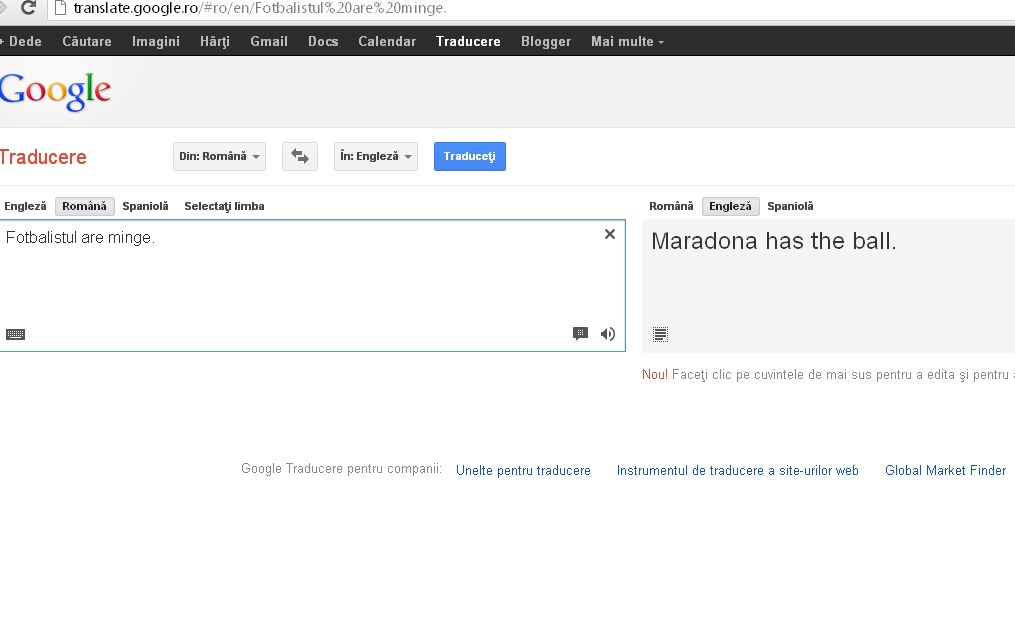Image resolution: width=1015 pixels, height=625 pixels.
Task: Click the browser address bar URL
Action: pyautogui.click(x=260, y=8)
